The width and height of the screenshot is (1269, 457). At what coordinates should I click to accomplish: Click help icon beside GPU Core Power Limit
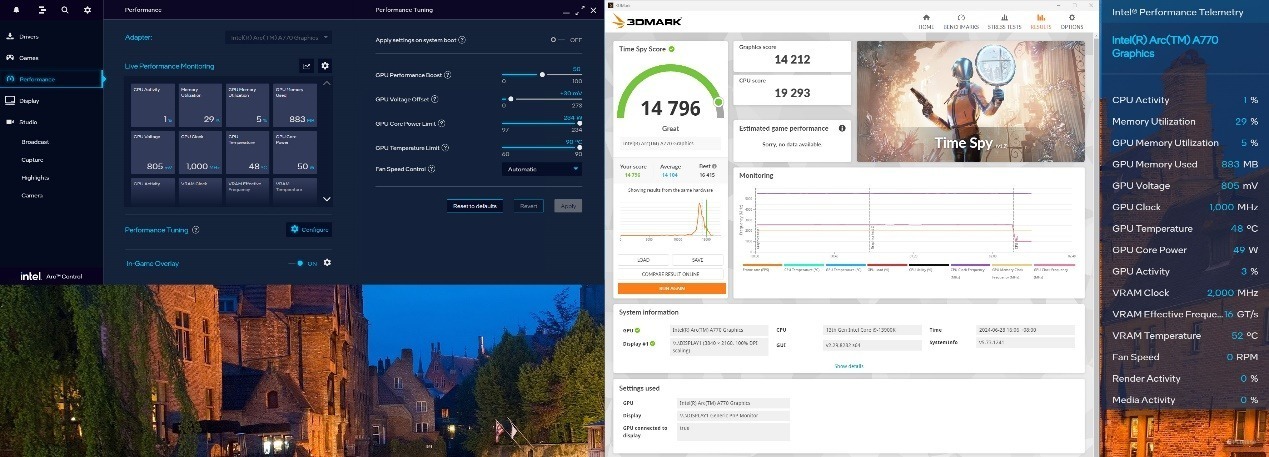(x=442, y=123)
